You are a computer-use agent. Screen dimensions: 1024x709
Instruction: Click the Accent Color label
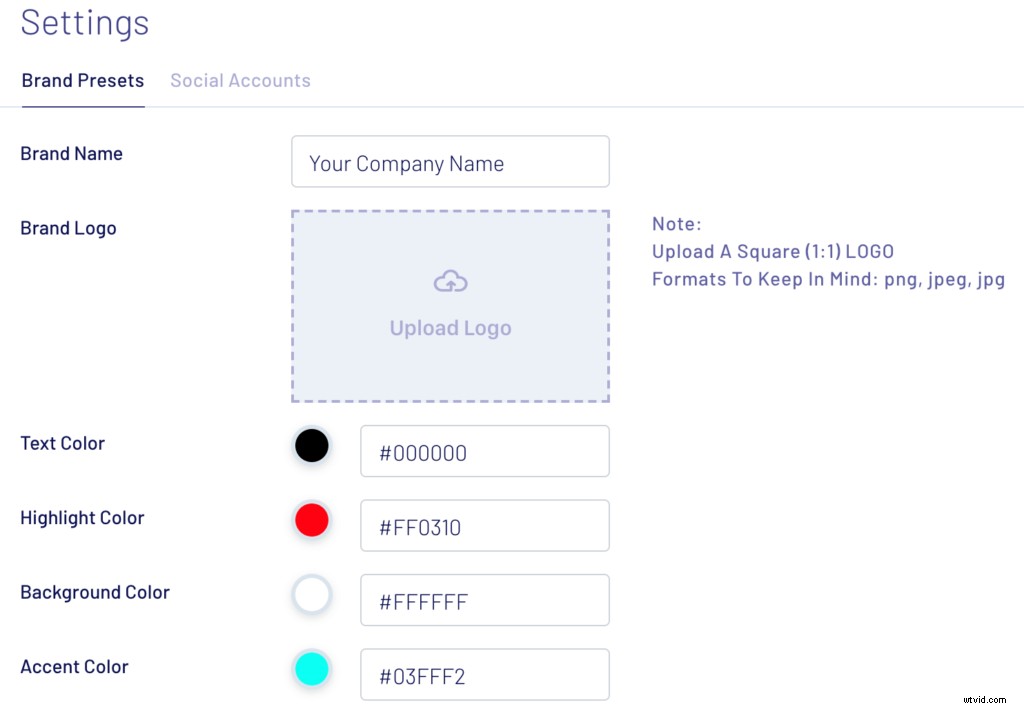[74, 667]
